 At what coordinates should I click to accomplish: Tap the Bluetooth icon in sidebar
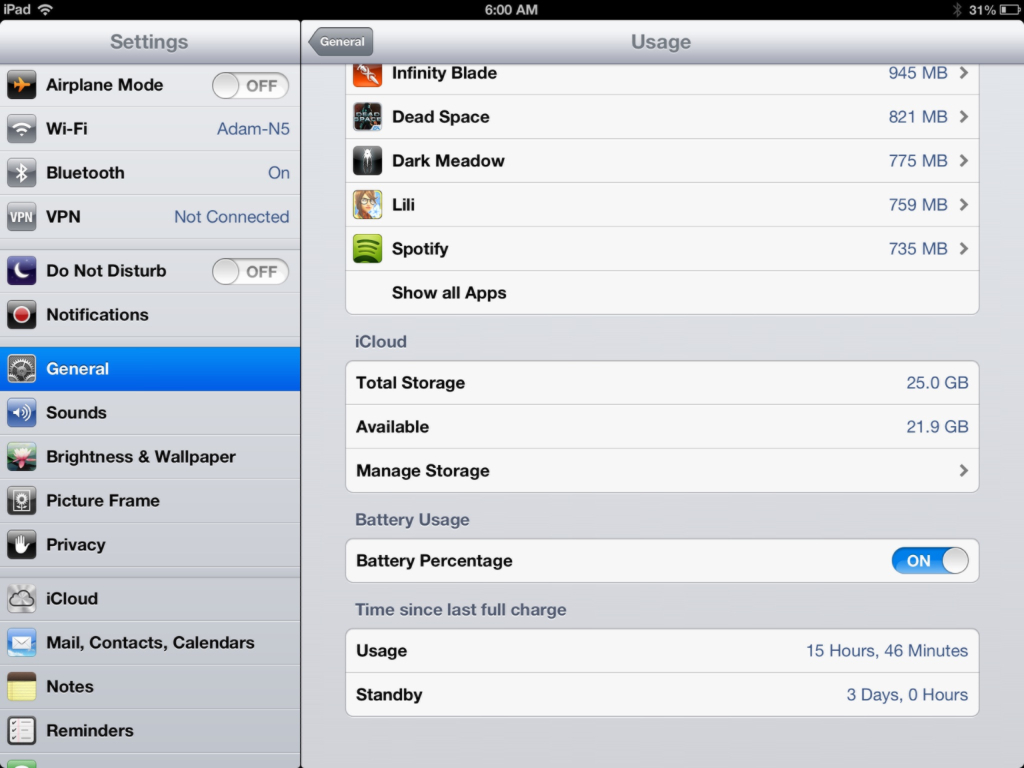point(22,172)
